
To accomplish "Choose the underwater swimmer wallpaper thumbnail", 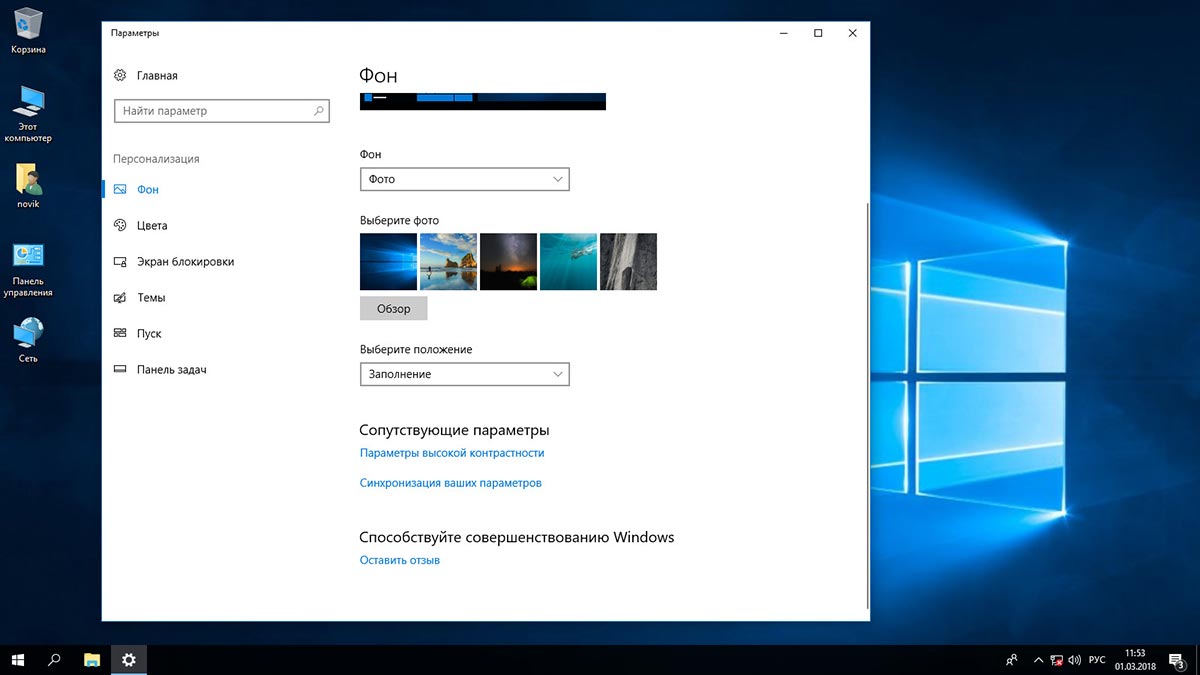I will 568,261.
